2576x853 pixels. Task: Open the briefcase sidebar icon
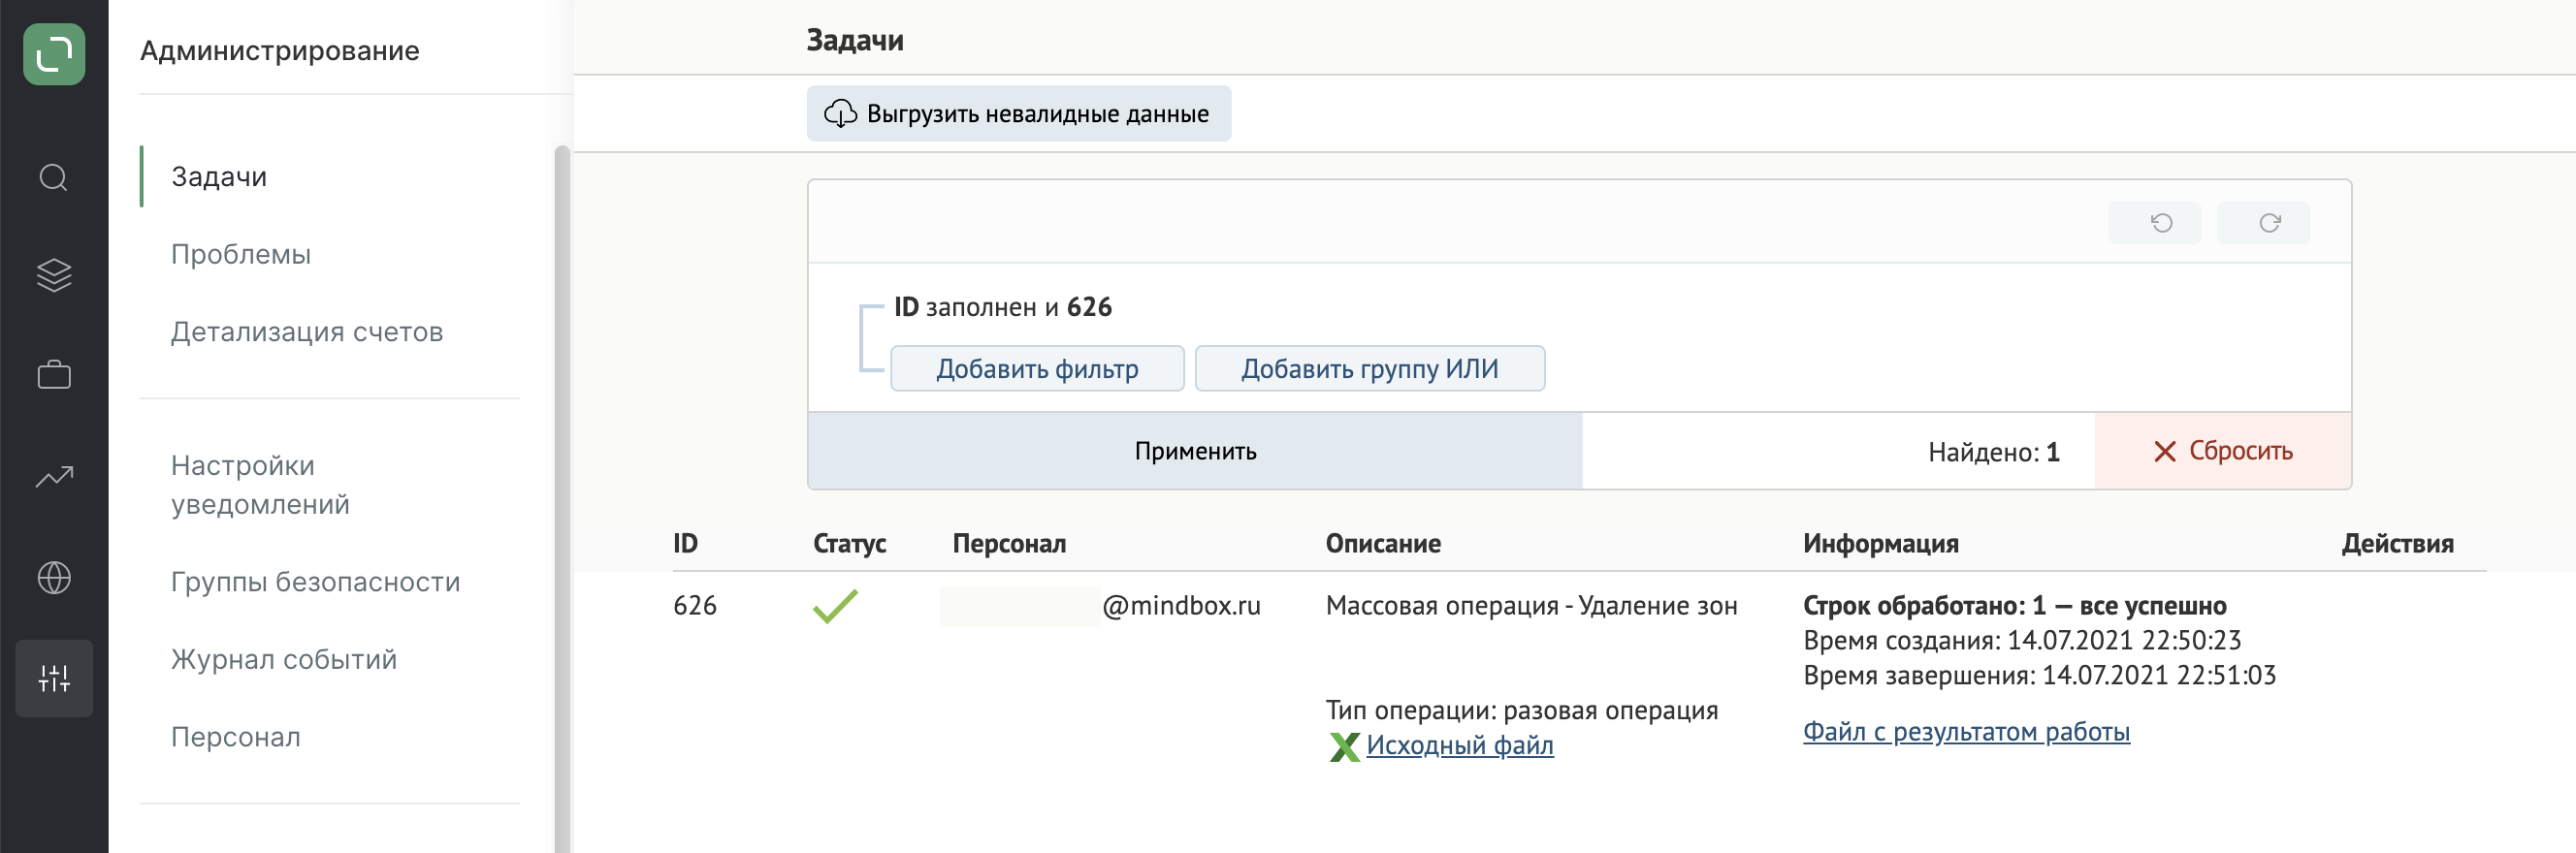coord(54,375)
